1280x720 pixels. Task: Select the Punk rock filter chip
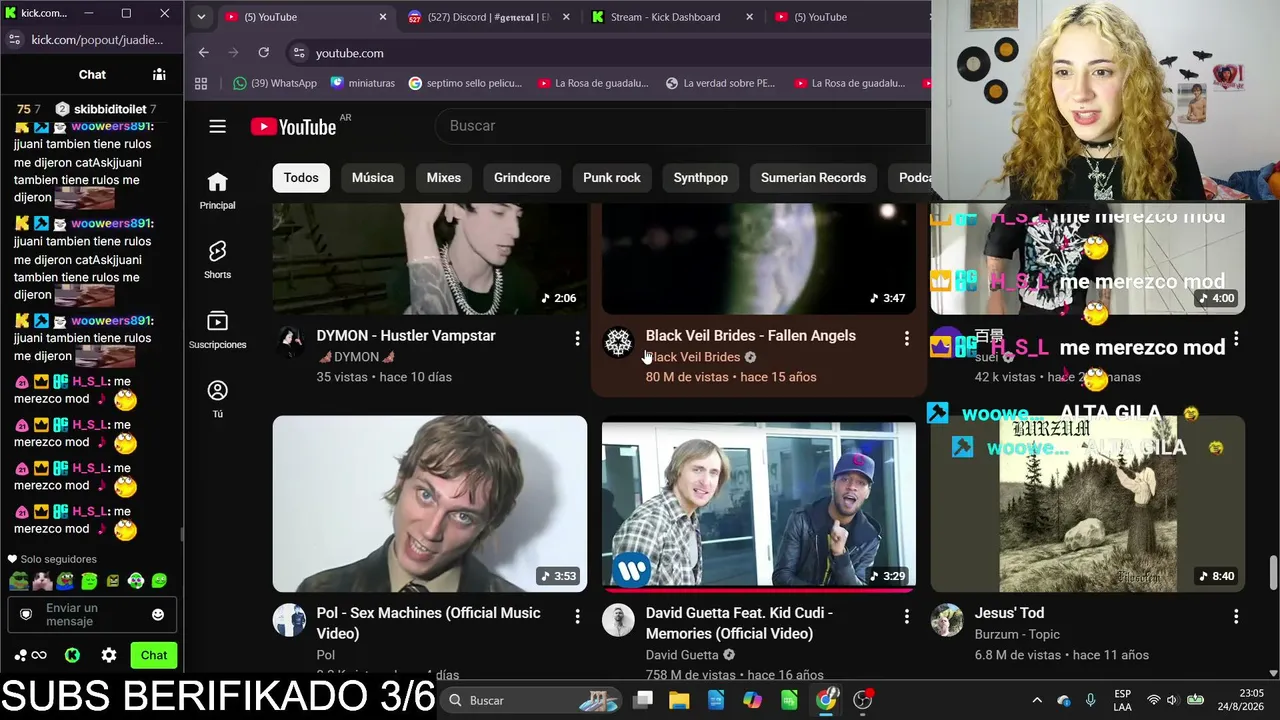[x=612, y=178]
